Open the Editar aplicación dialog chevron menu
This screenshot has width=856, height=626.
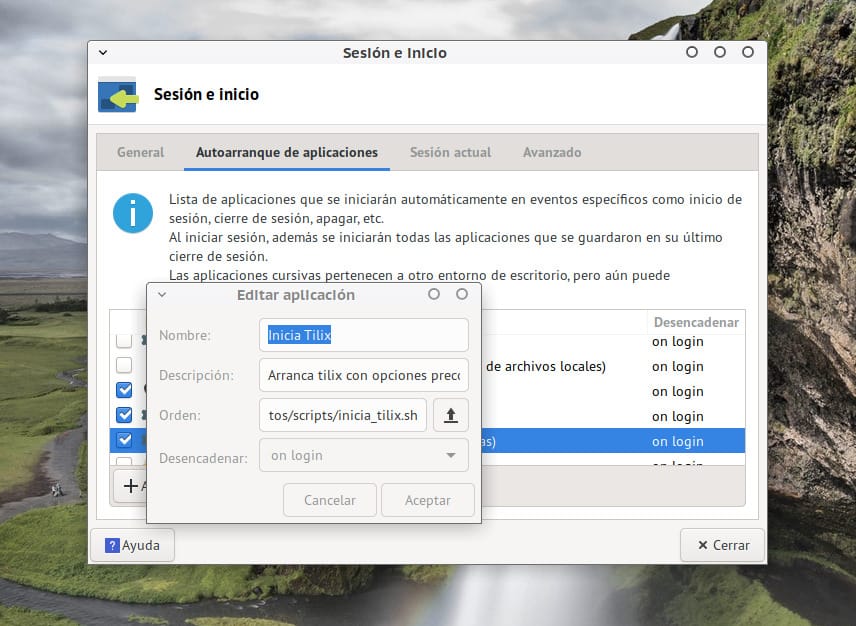(x=161, y=294)
